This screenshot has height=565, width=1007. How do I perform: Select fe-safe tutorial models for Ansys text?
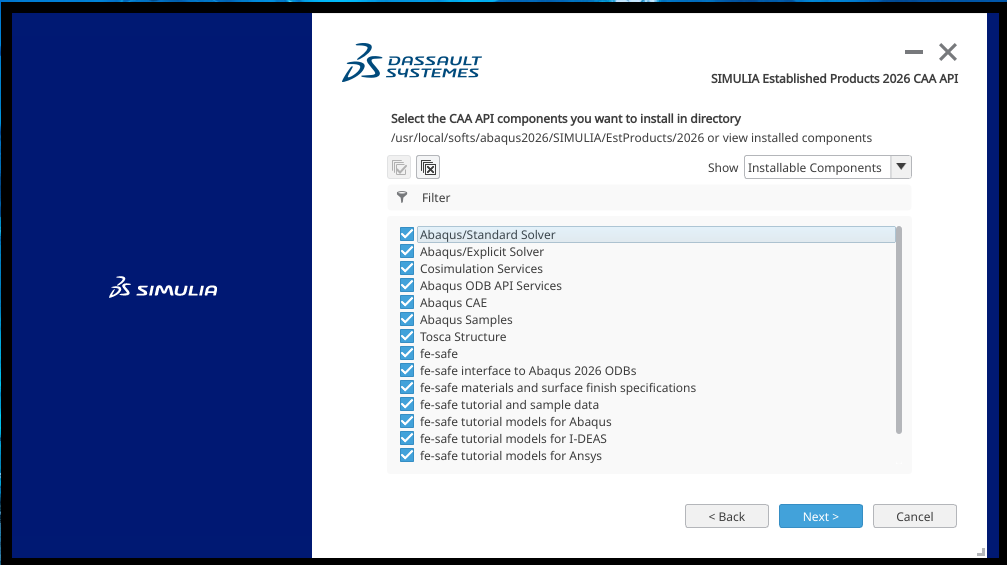pos(511,456)
